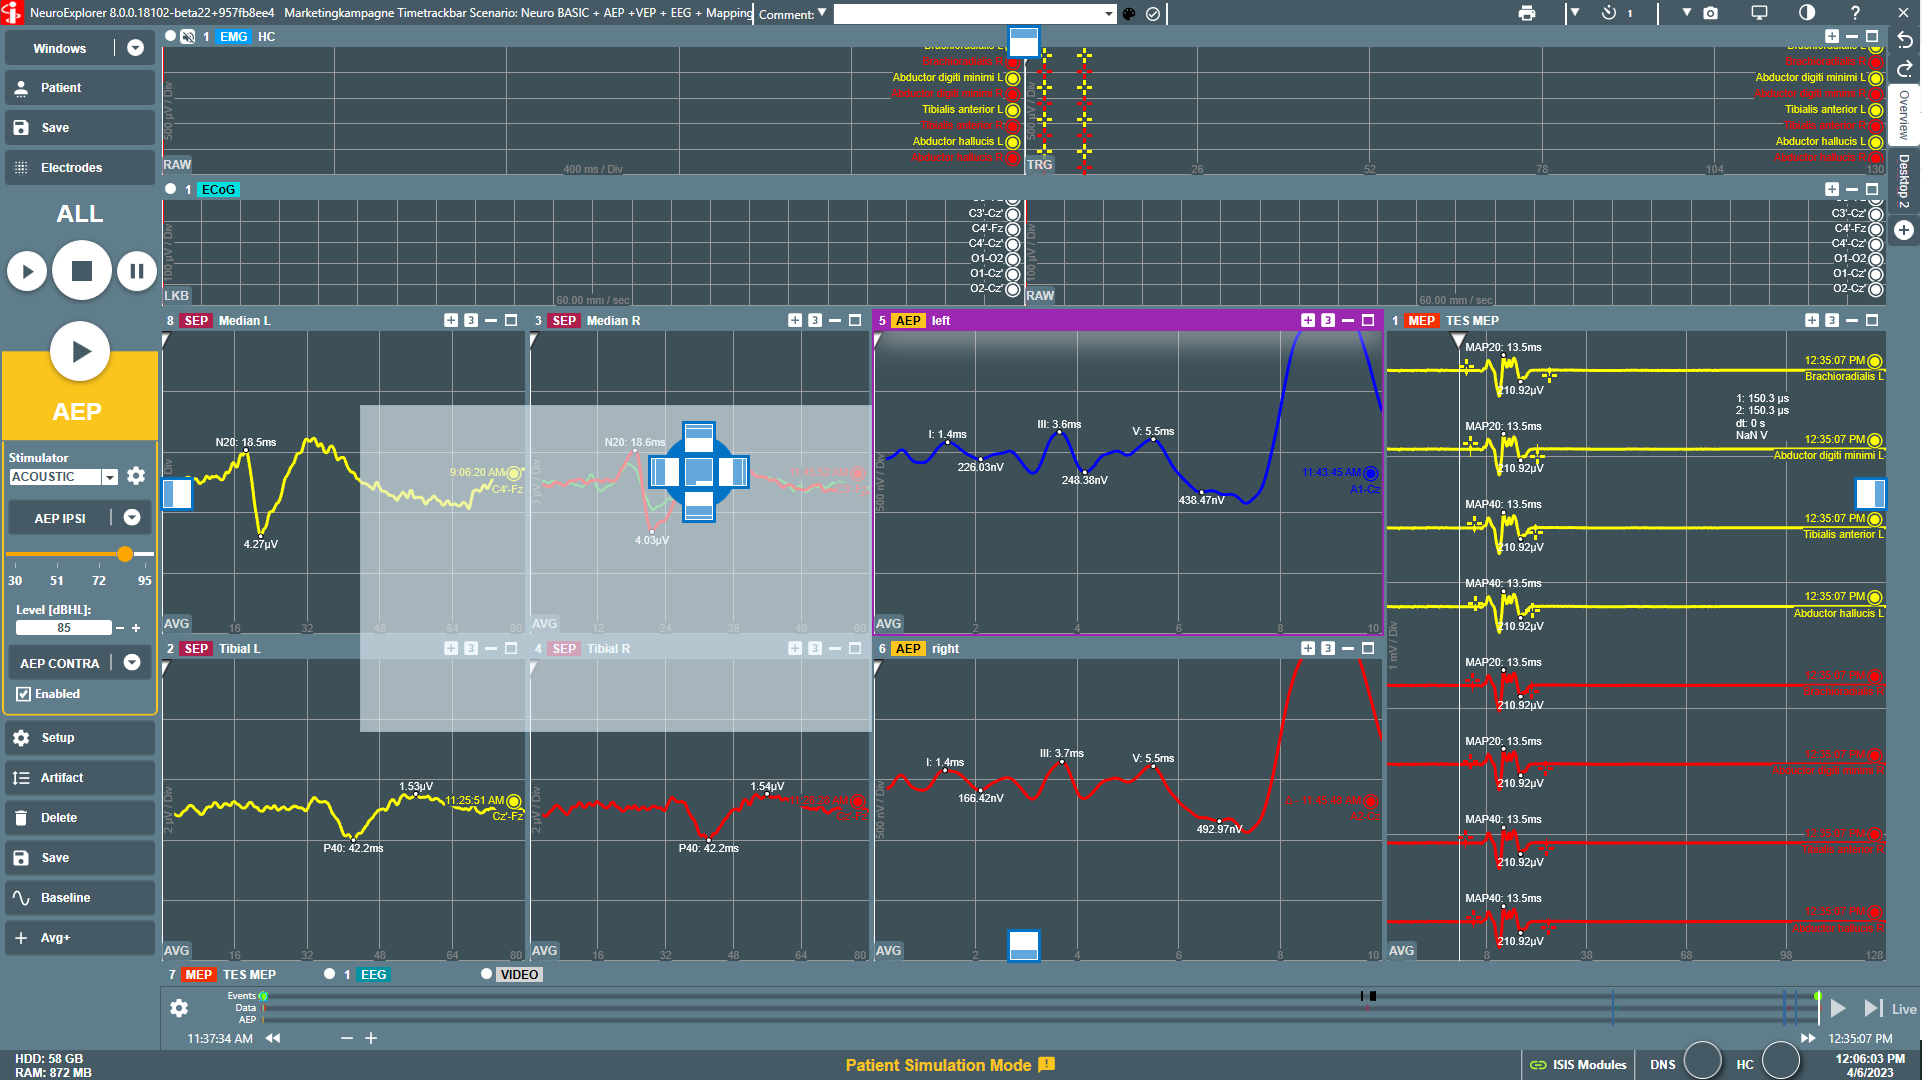The image size is (1922, 1080).
Task: Open the Comment label dropdown arrow
Action: coord(822,13)
